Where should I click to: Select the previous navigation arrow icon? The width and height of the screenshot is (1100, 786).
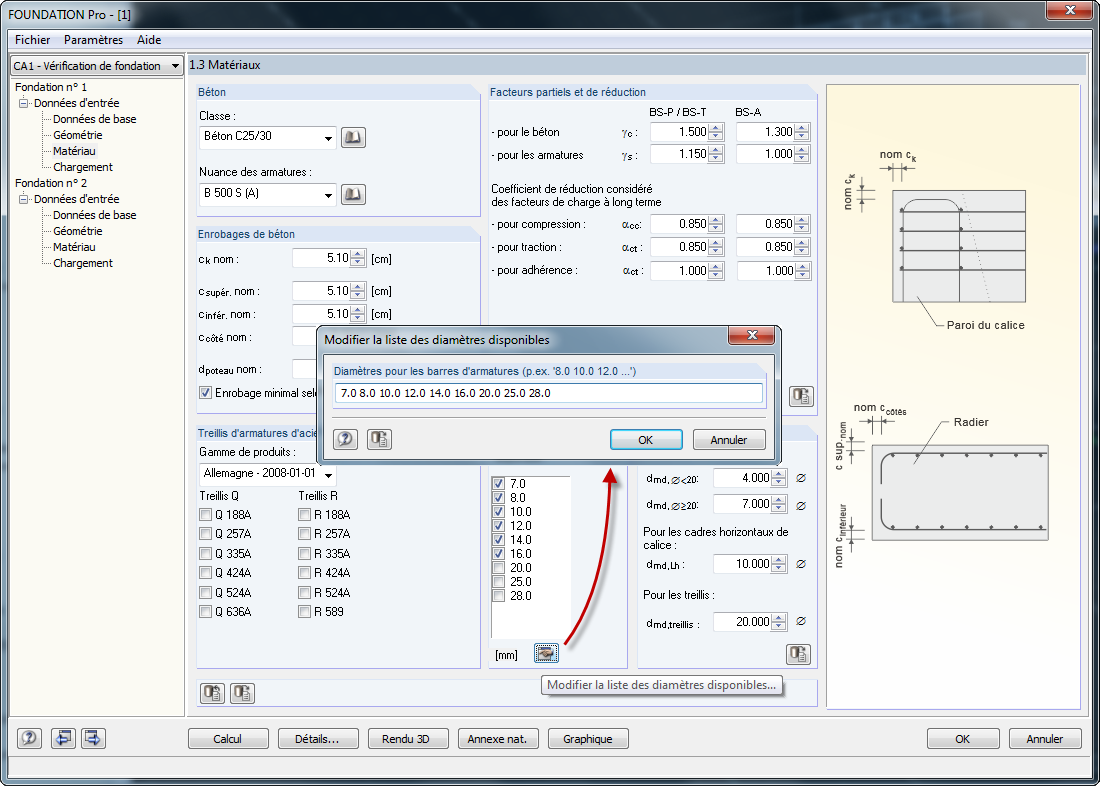(62, 738)
